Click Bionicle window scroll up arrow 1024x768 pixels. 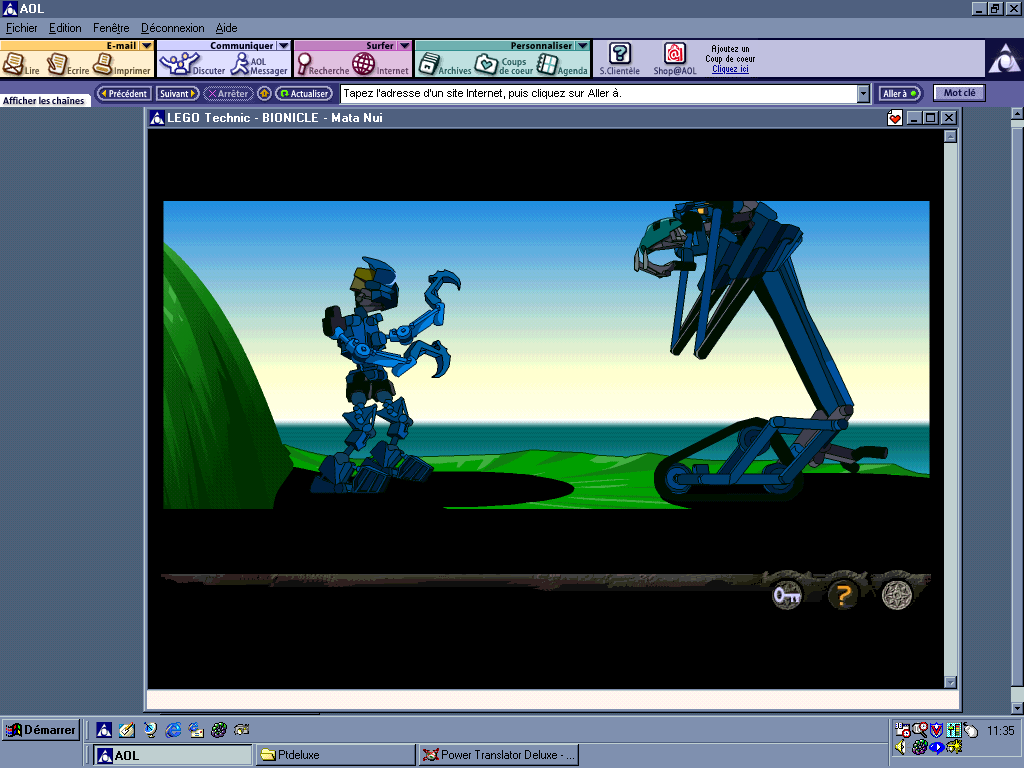click(x=951, y=136)
